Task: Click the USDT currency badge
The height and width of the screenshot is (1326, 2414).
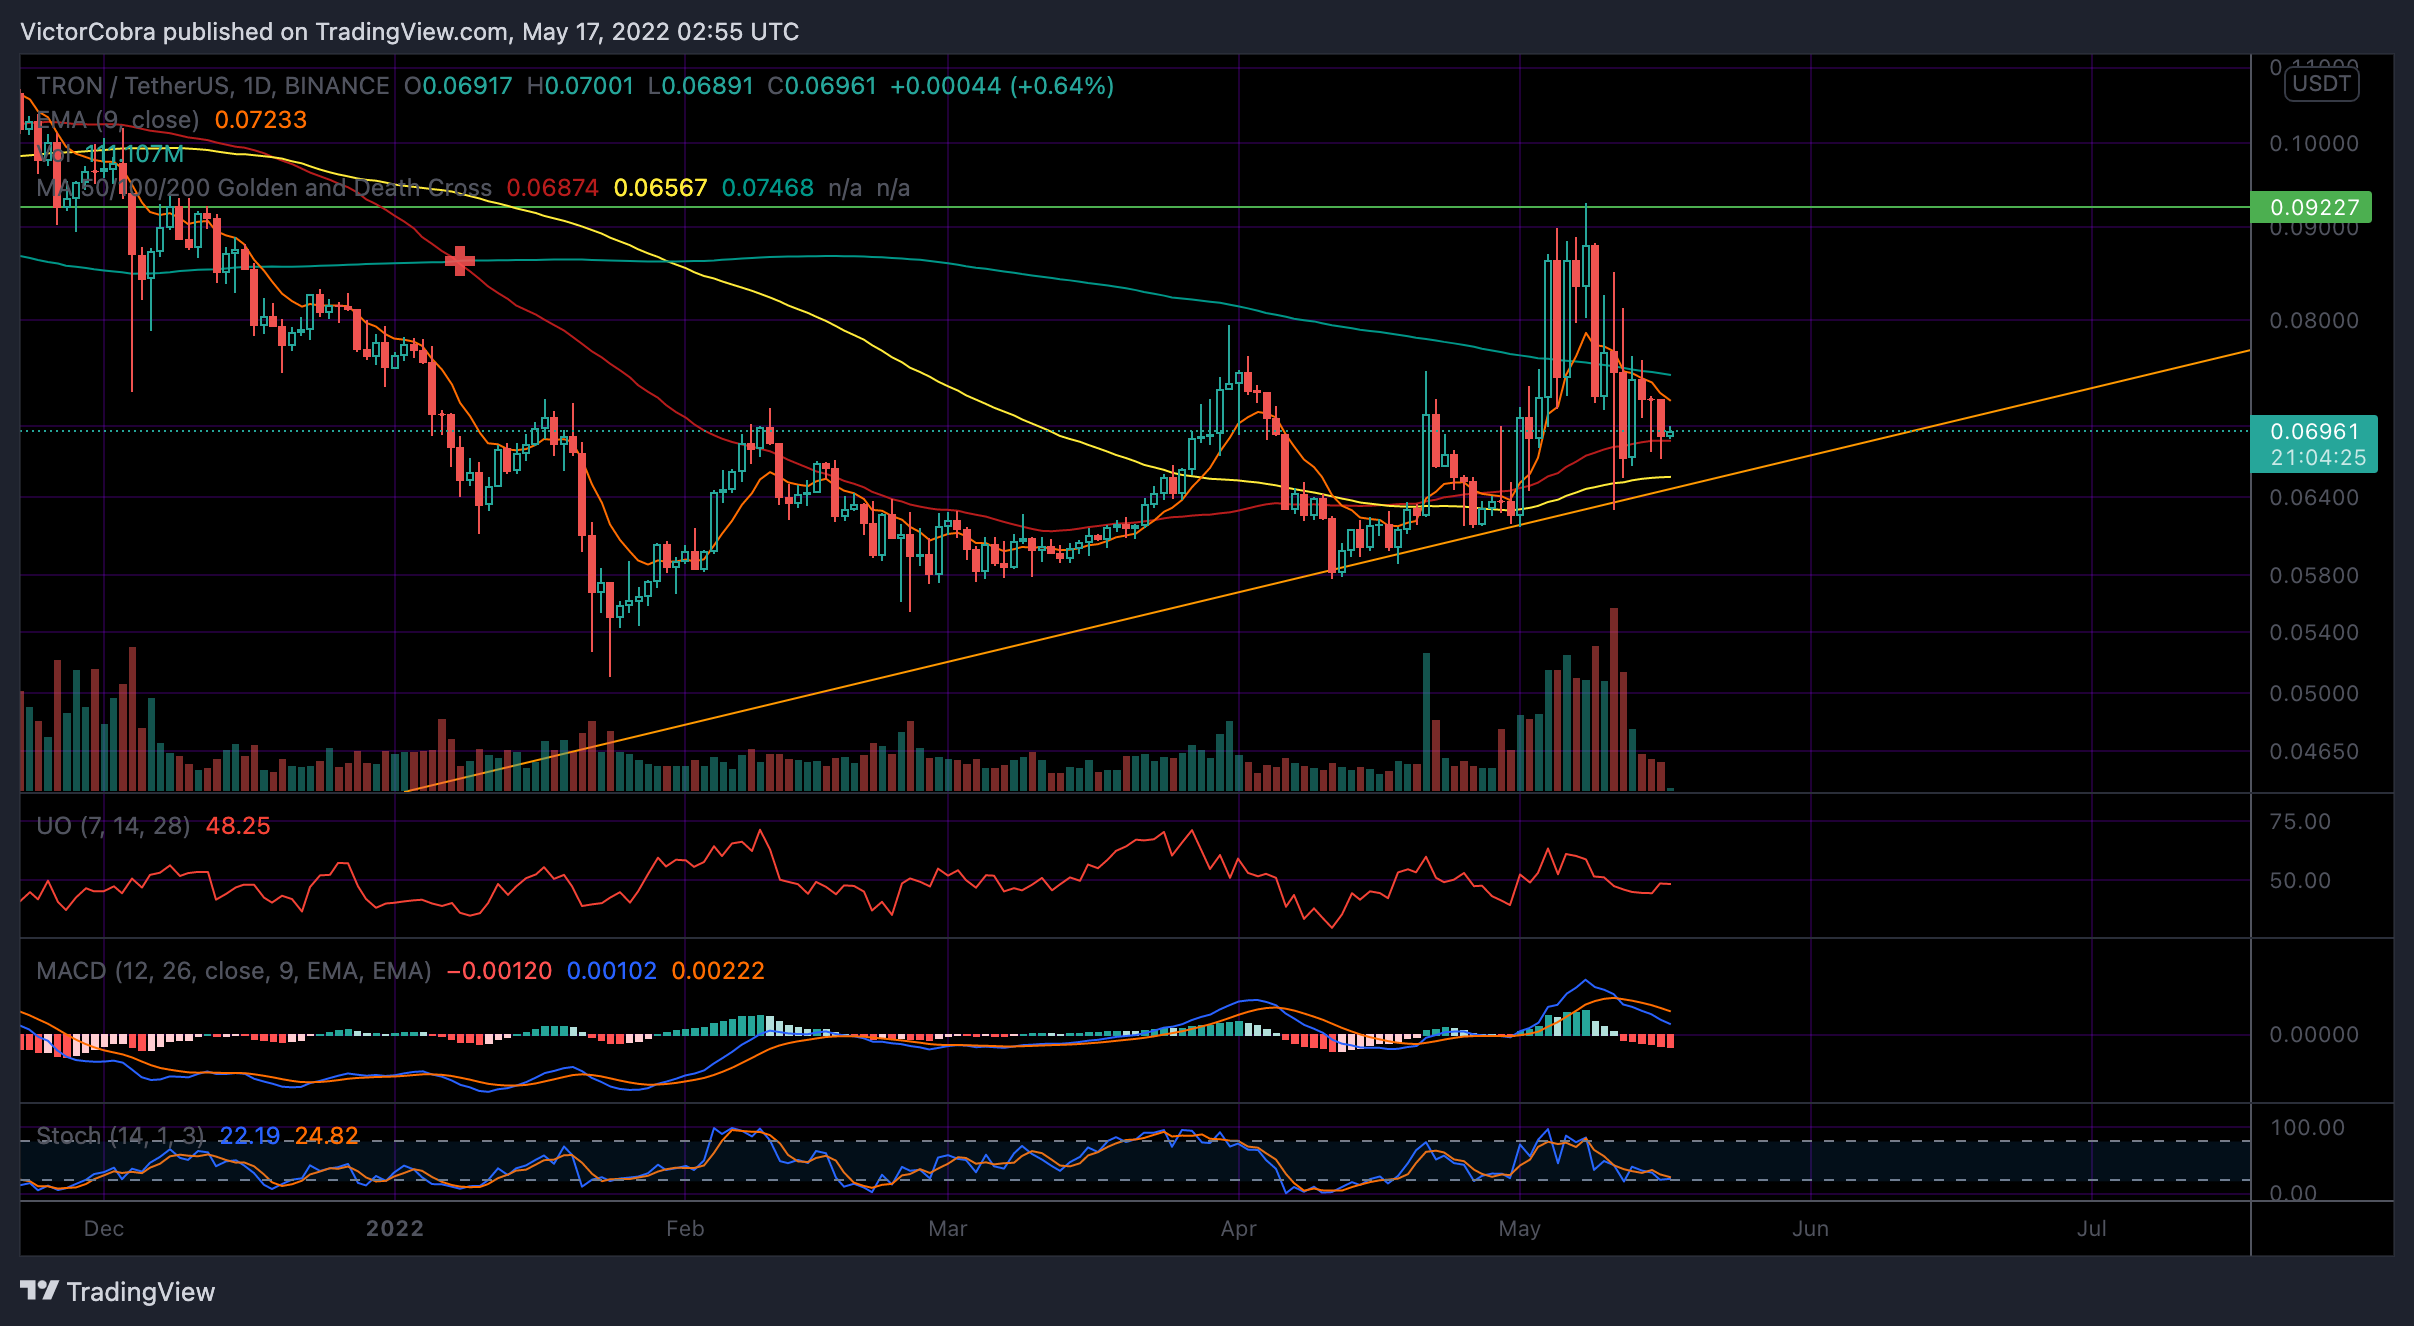Action: pos(2322,84)
